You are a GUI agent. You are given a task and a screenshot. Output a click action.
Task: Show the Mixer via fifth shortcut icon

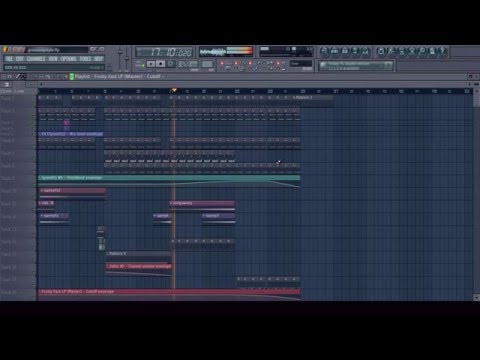click(x=365, y=51)
